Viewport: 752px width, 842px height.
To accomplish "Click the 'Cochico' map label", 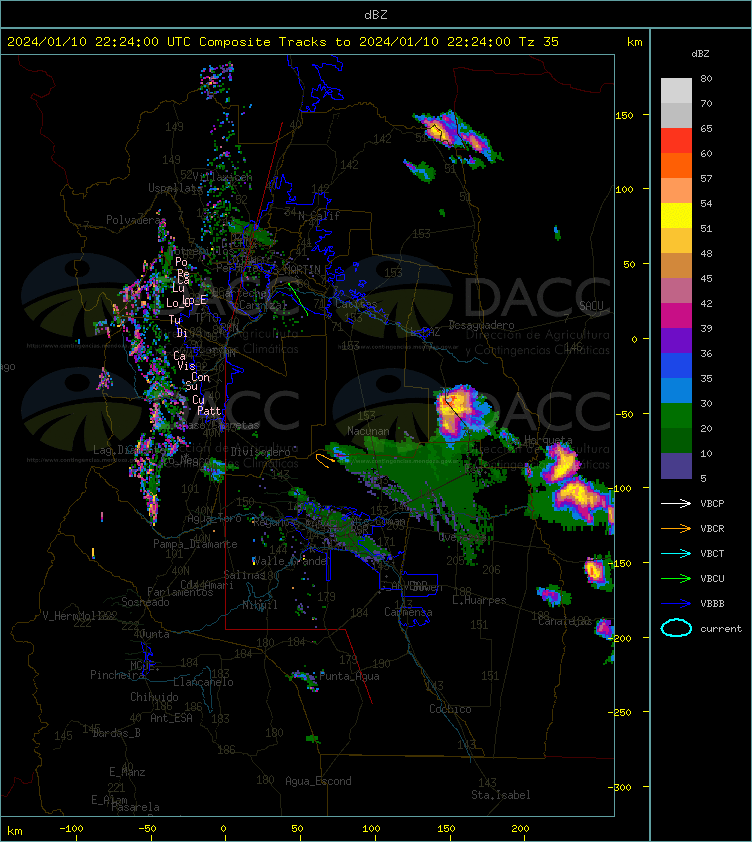I will (x=450, y=709).
